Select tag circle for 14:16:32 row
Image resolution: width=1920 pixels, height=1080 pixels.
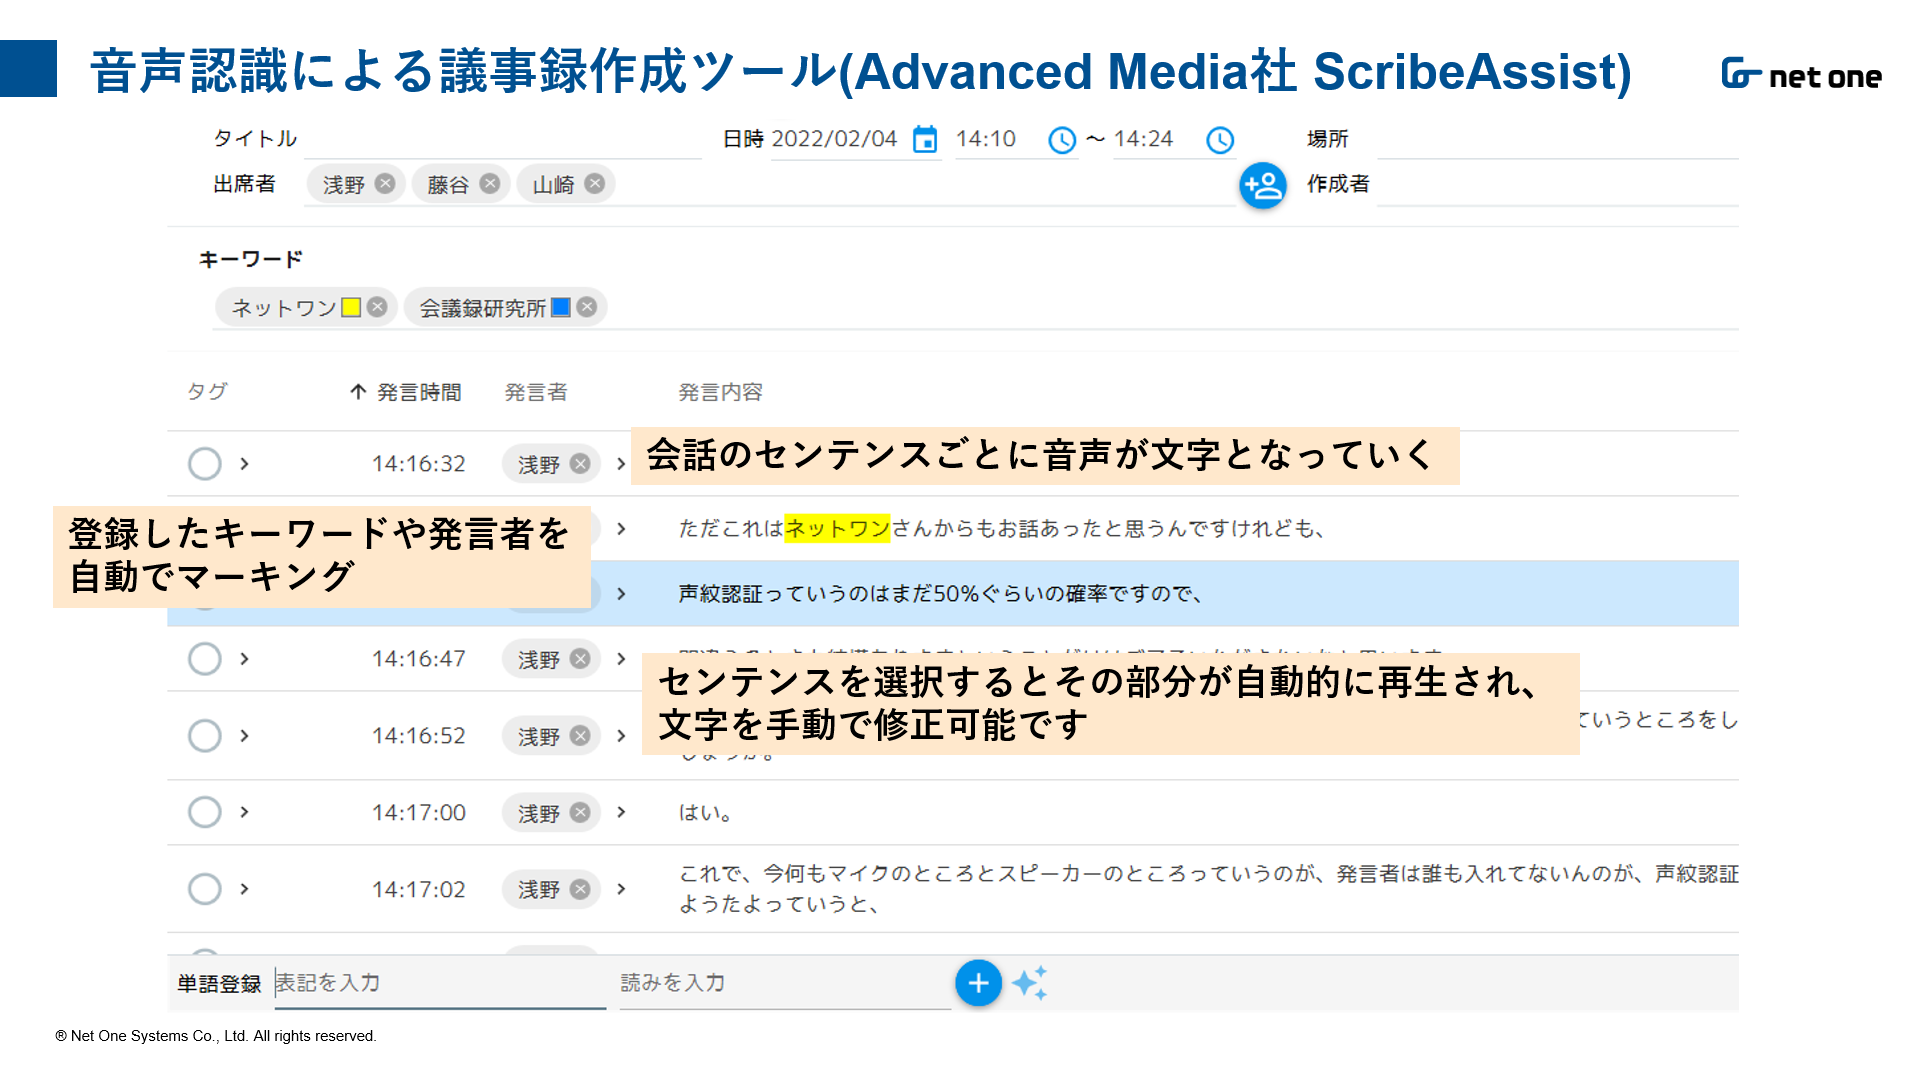(205, 464)
